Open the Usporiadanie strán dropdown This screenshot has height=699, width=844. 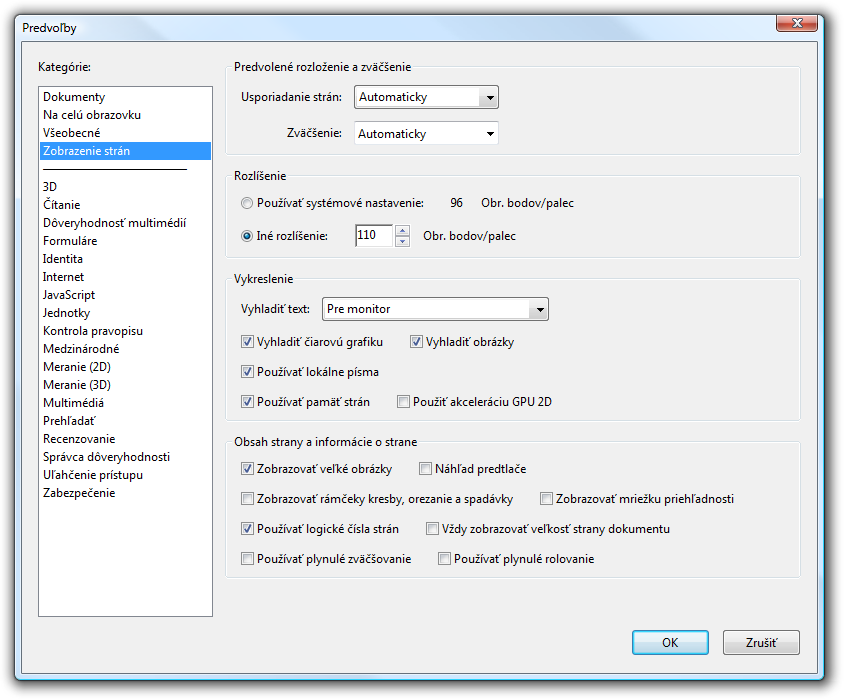click(488, 97)
